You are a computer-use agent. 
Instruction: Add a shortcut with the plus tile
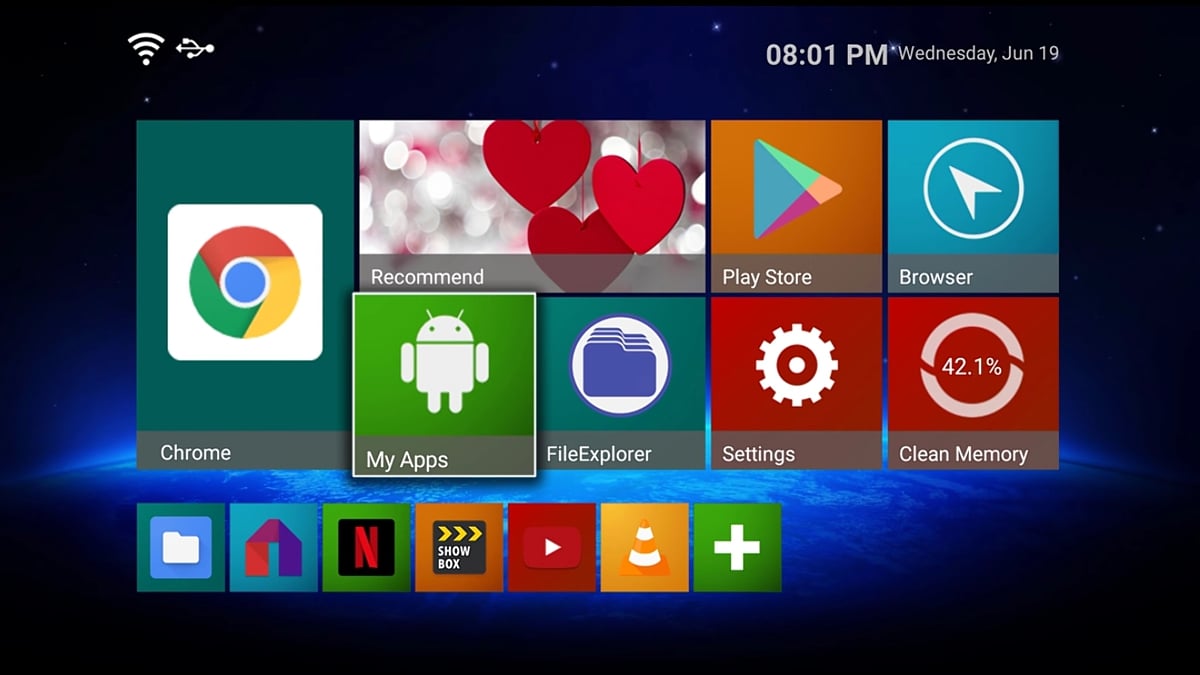tap(737, 547)
